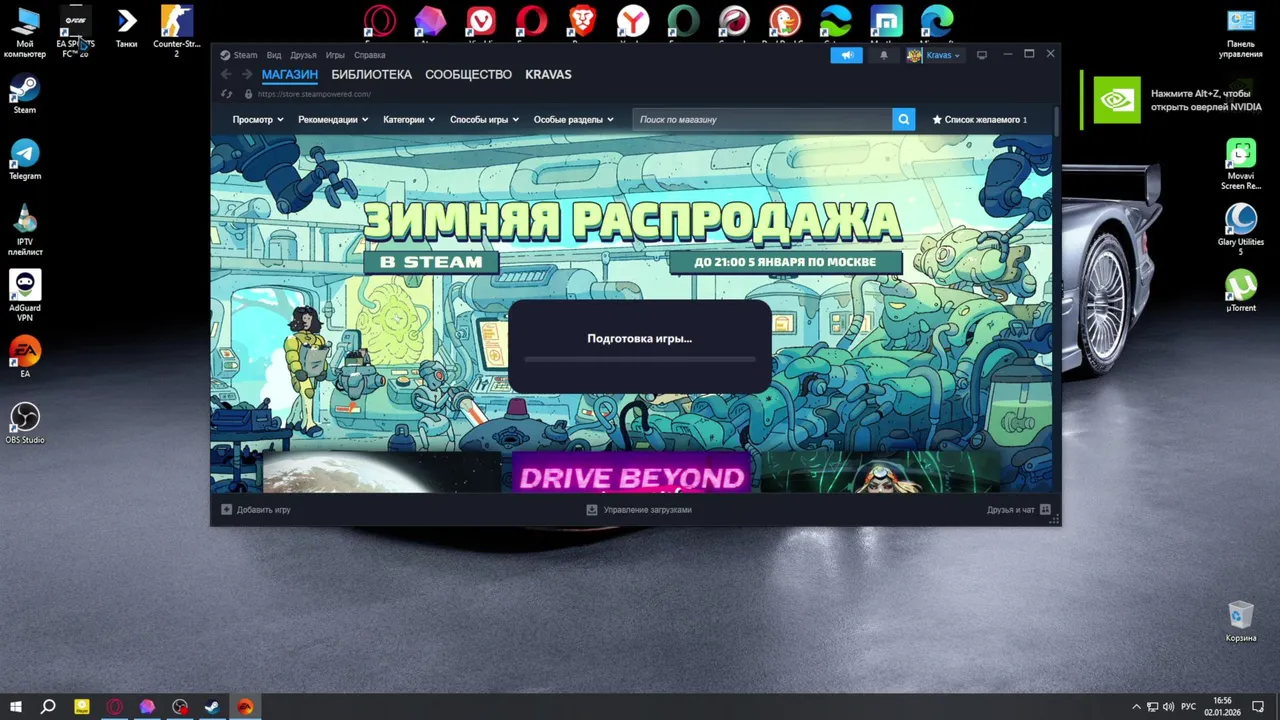Expand the Способы игры dropdown

[x=484, y=119]
